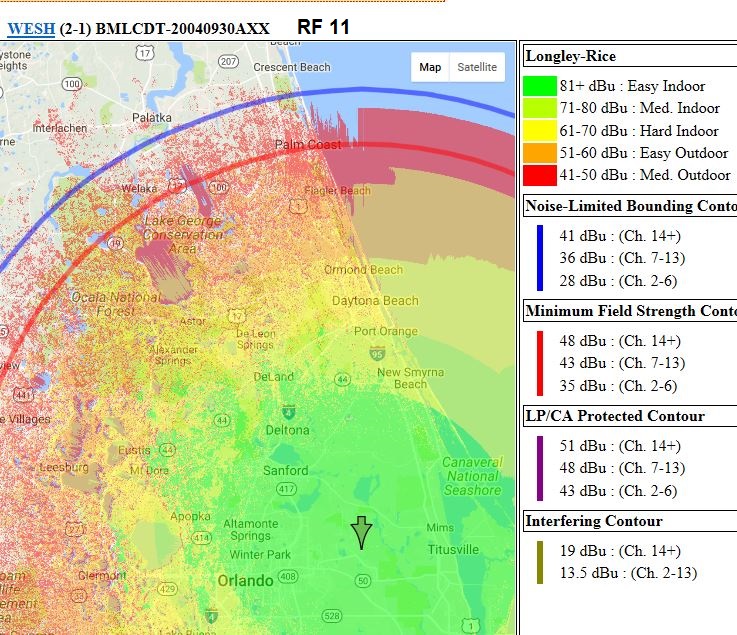Click the green 81+ dBu legend swatch
737x635 pixels.
[540, 87]
